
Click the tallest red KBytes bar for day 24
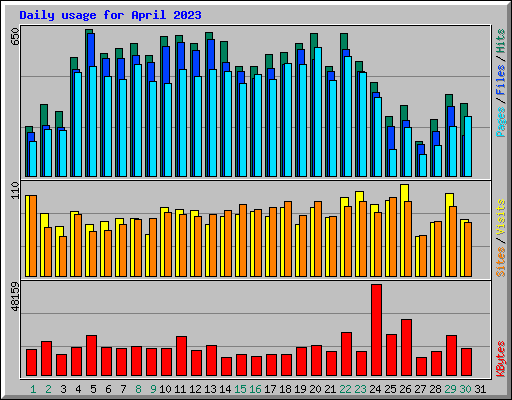coord(377,330)
